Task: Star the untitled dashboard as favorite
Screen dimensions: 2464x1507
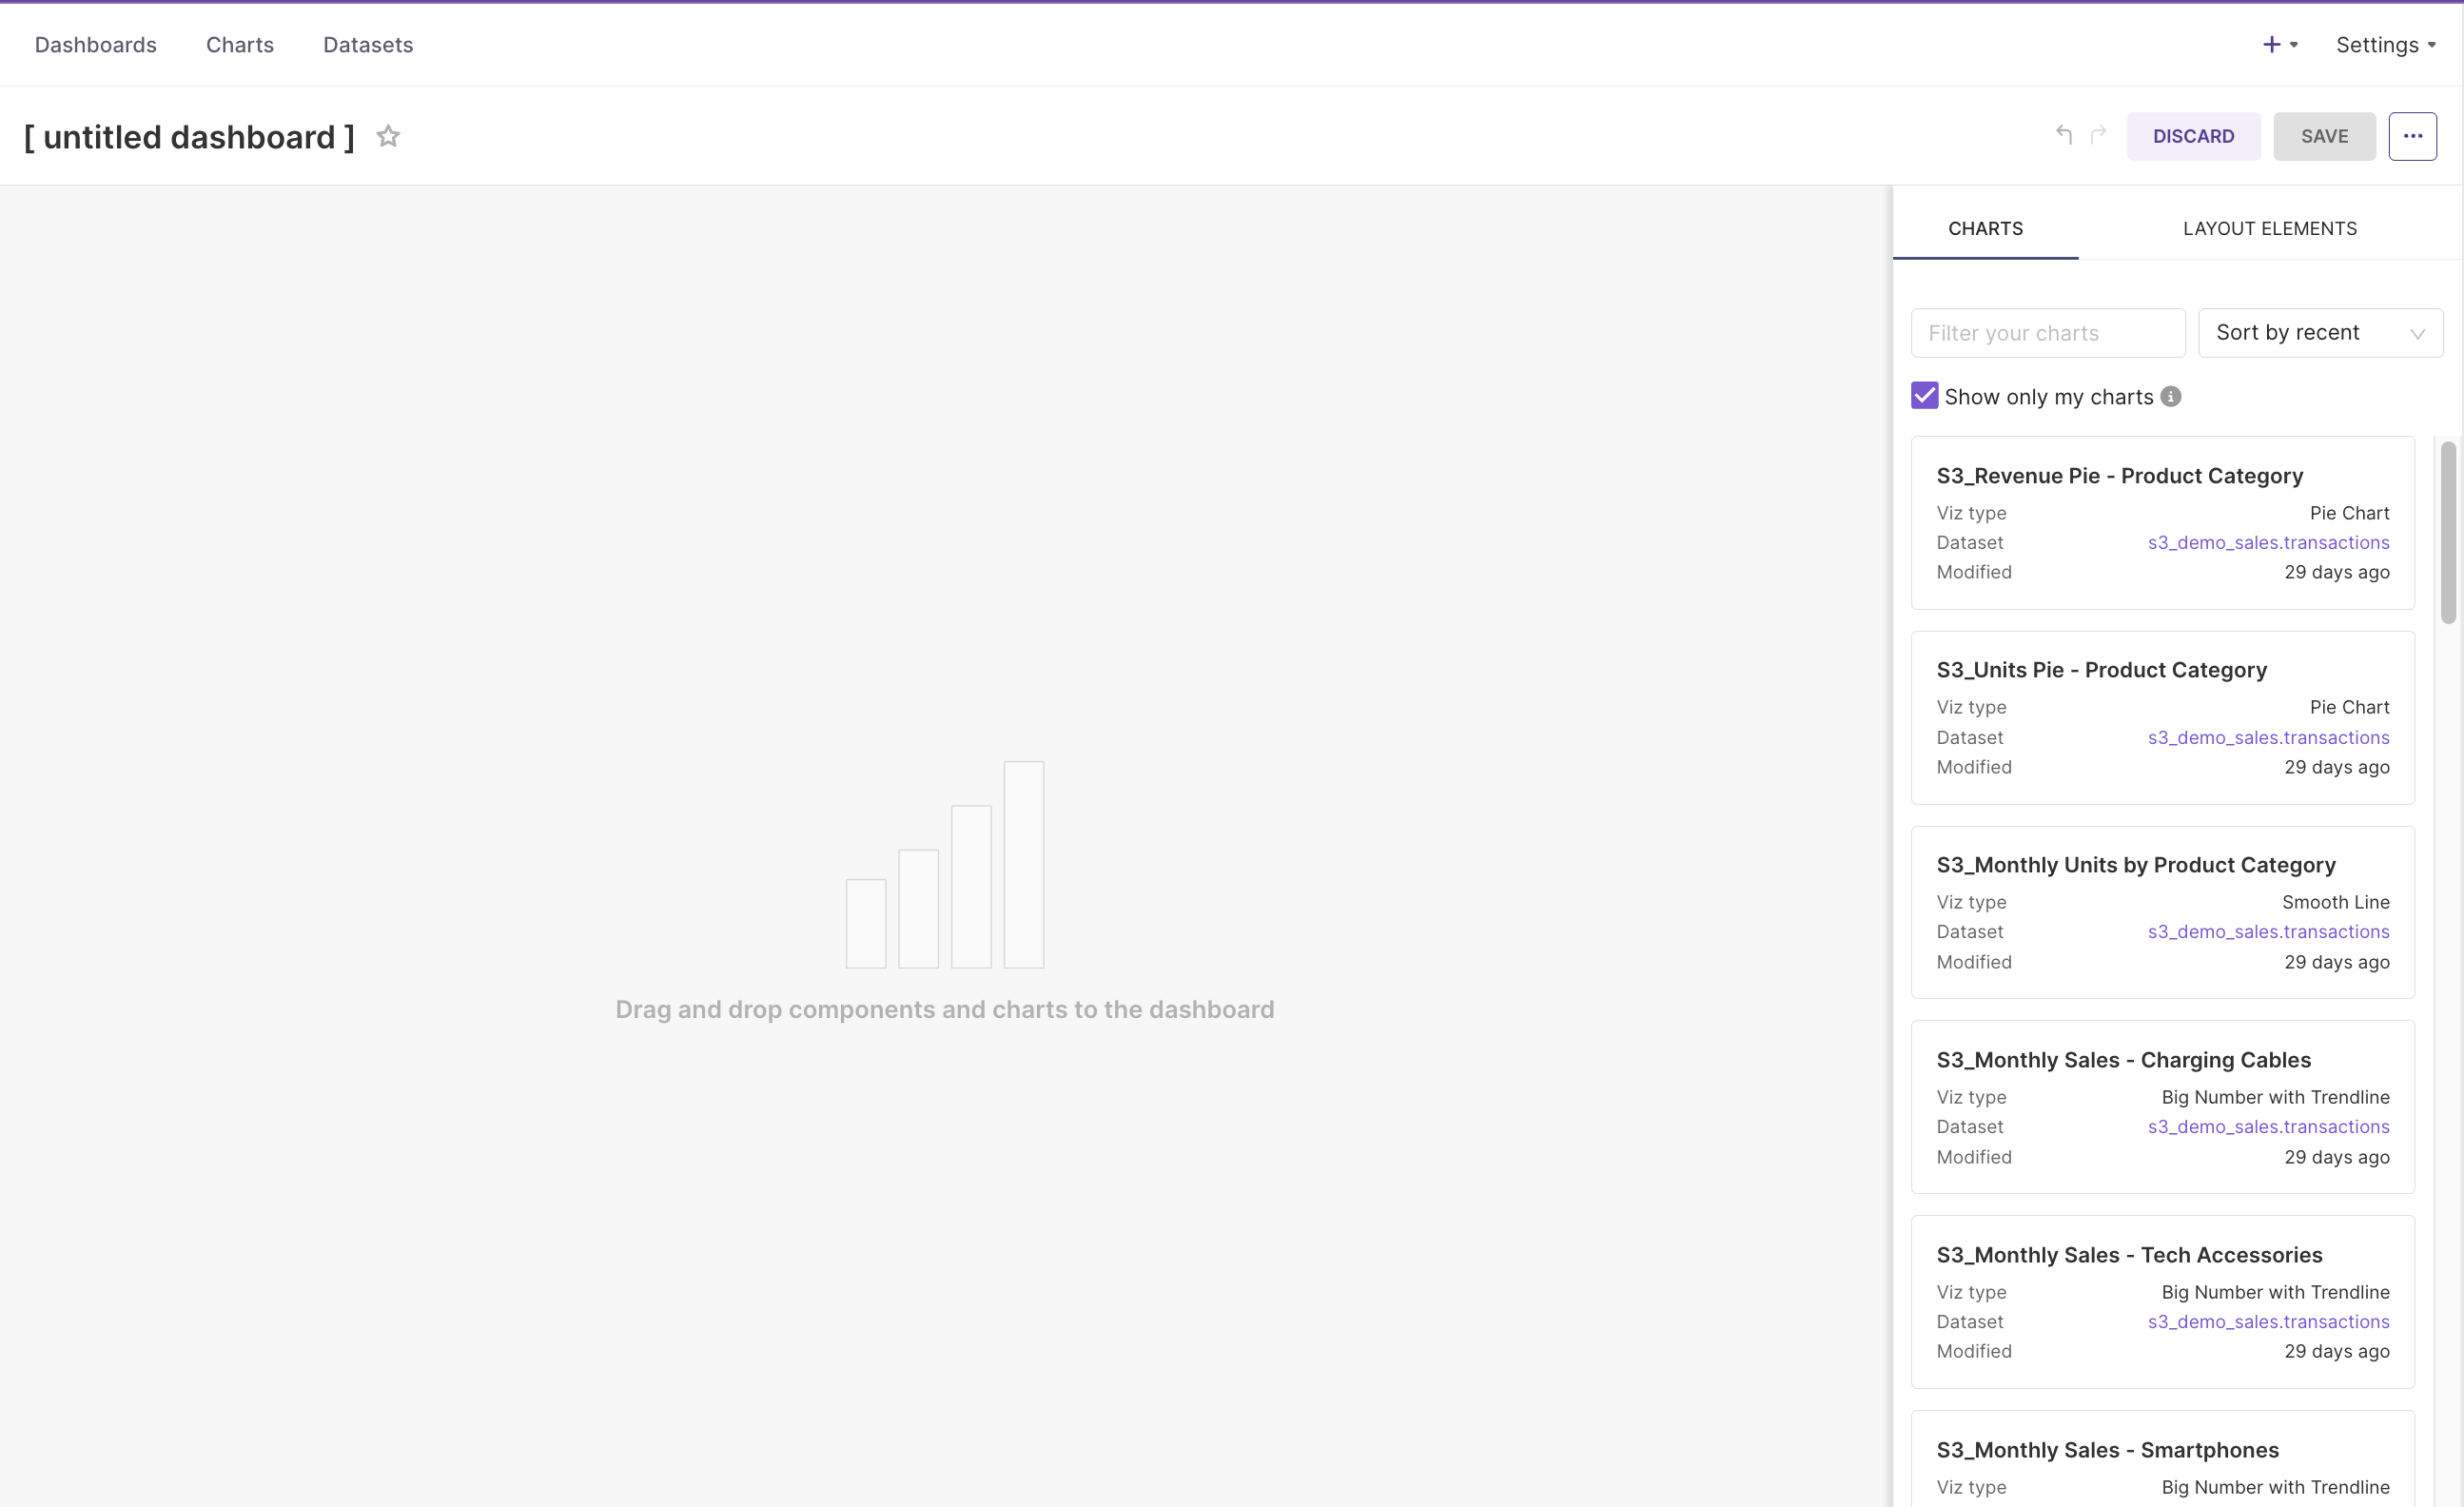Action: tap(388, 136)
